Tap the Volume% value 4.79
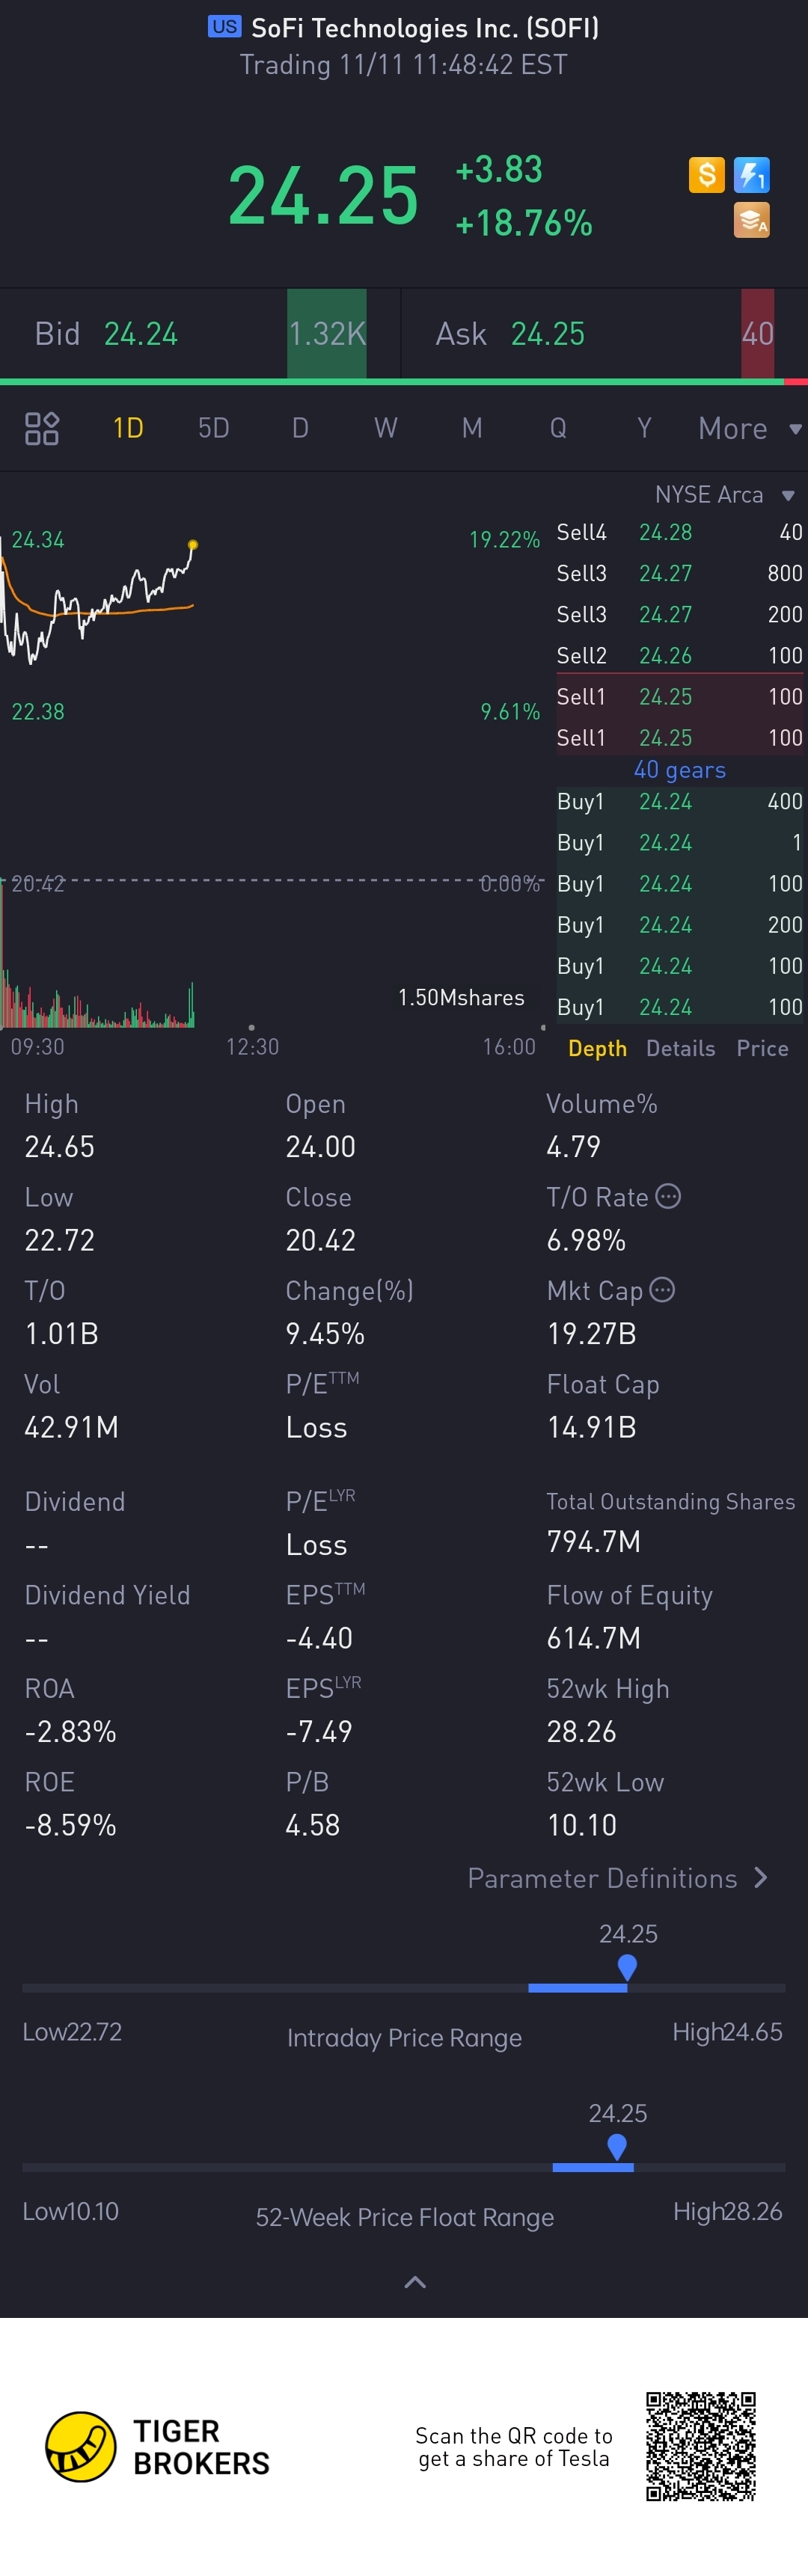 (x=573, y=1147)
